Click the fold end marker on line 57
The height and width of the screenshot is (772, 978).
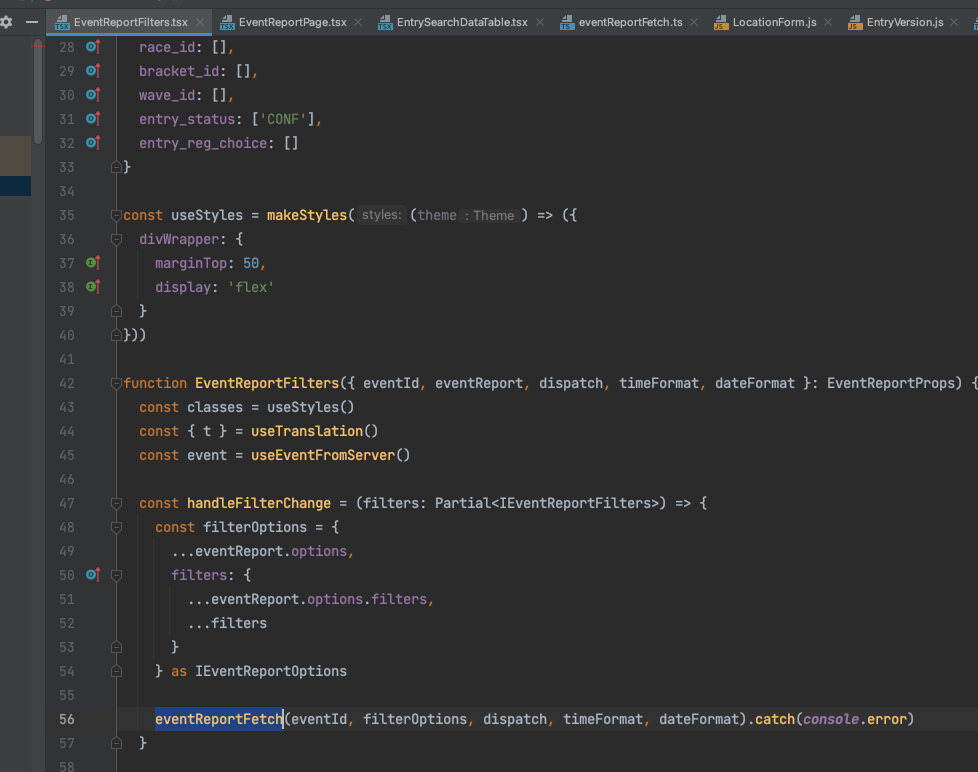pos(116,743)
